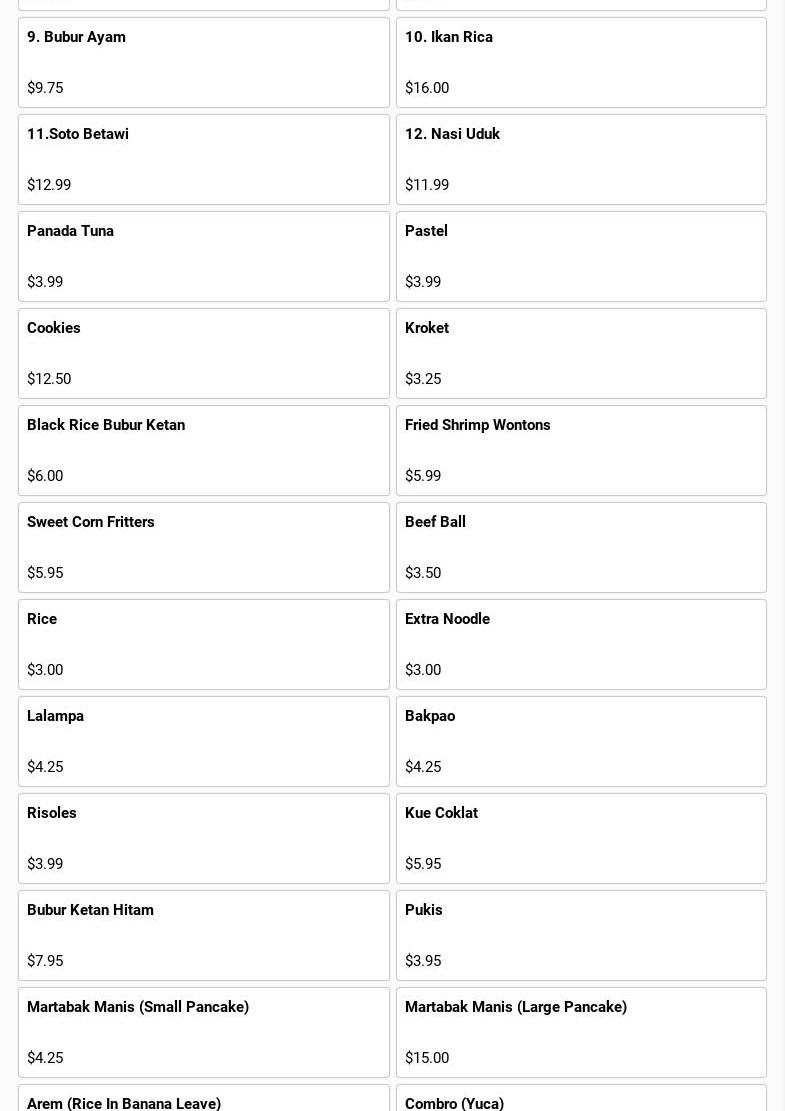Select Risoles from the list

203,838
